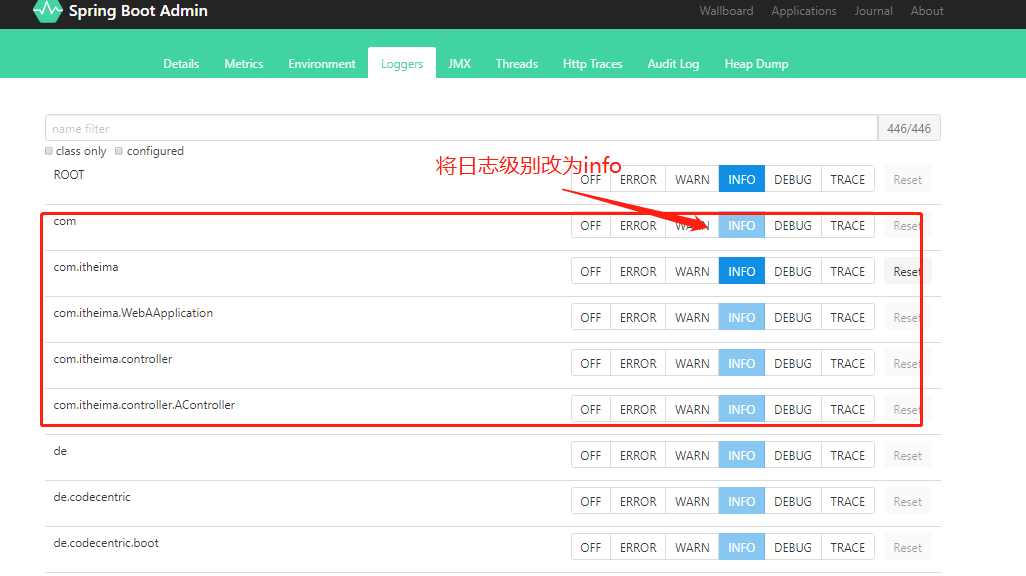Enable the configured checkbox
Viewport: 1026px width, 576px height.
pos(118,151)
